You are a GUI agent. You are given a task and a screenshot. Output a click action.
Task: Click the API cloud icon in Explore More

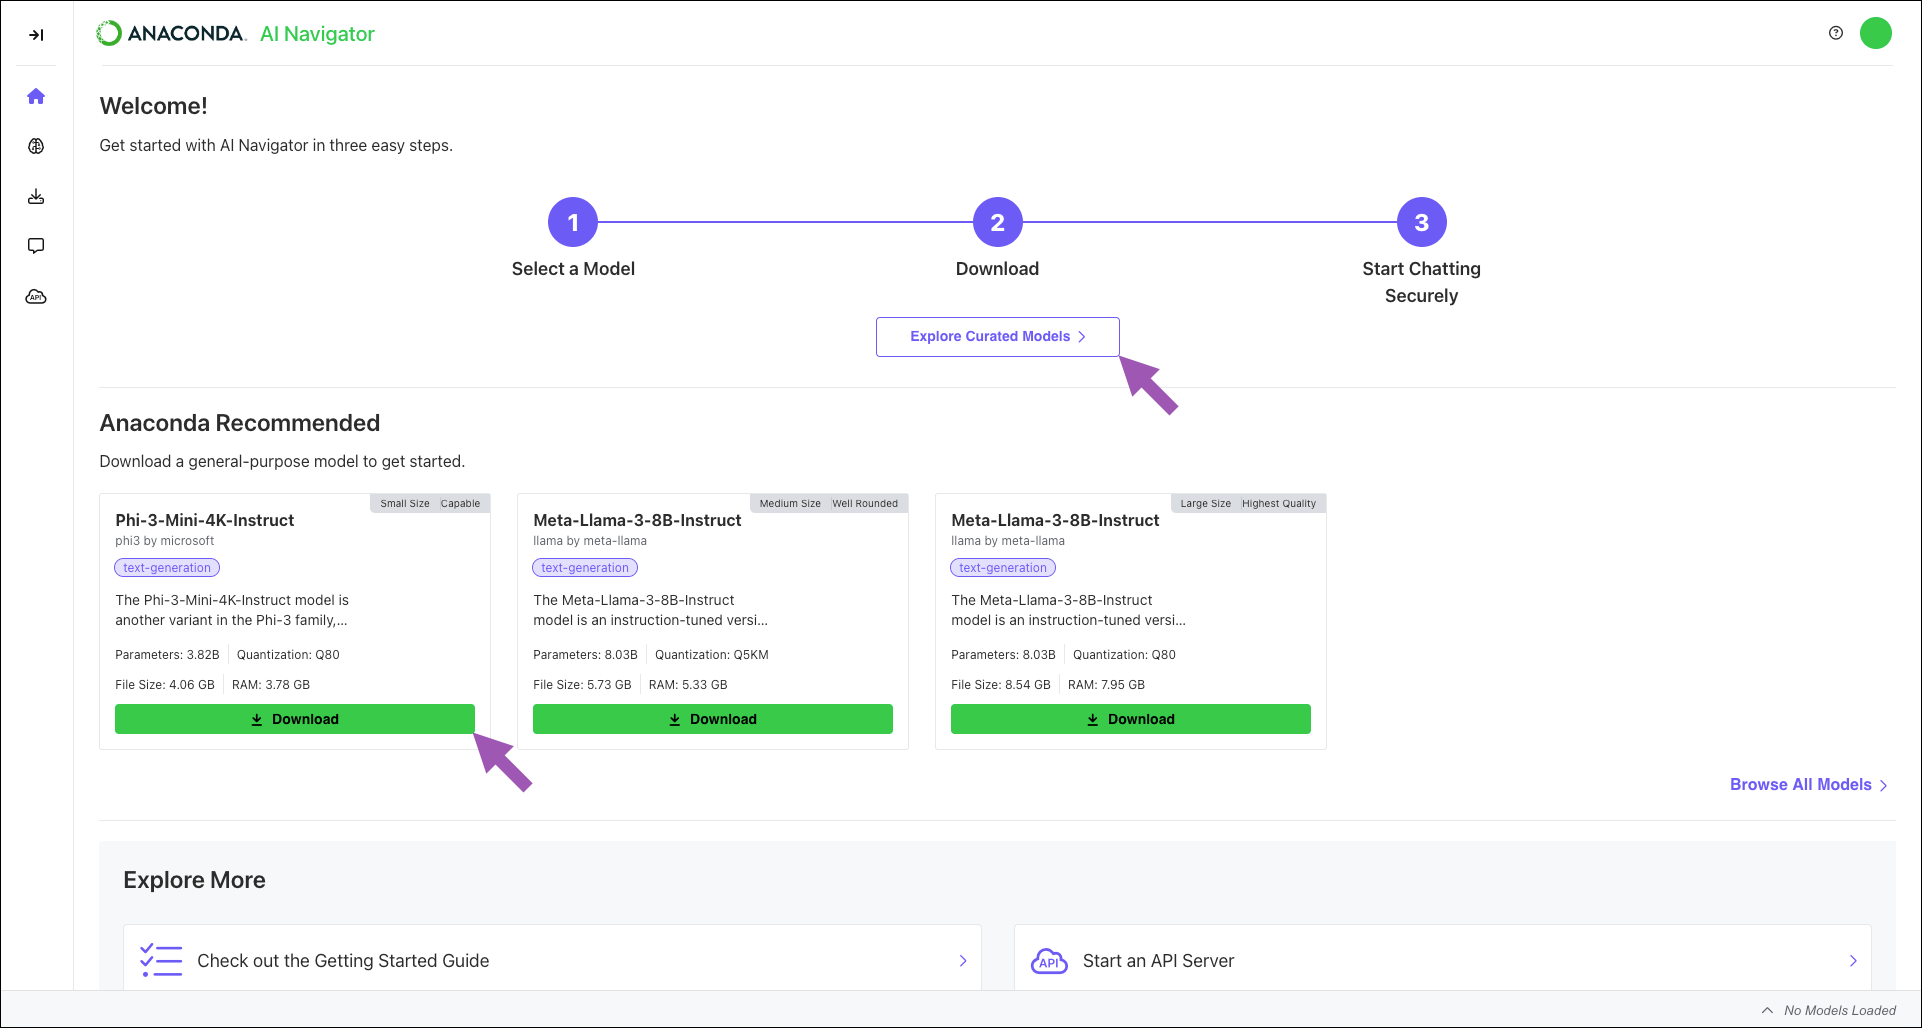tap(1049, 961)
